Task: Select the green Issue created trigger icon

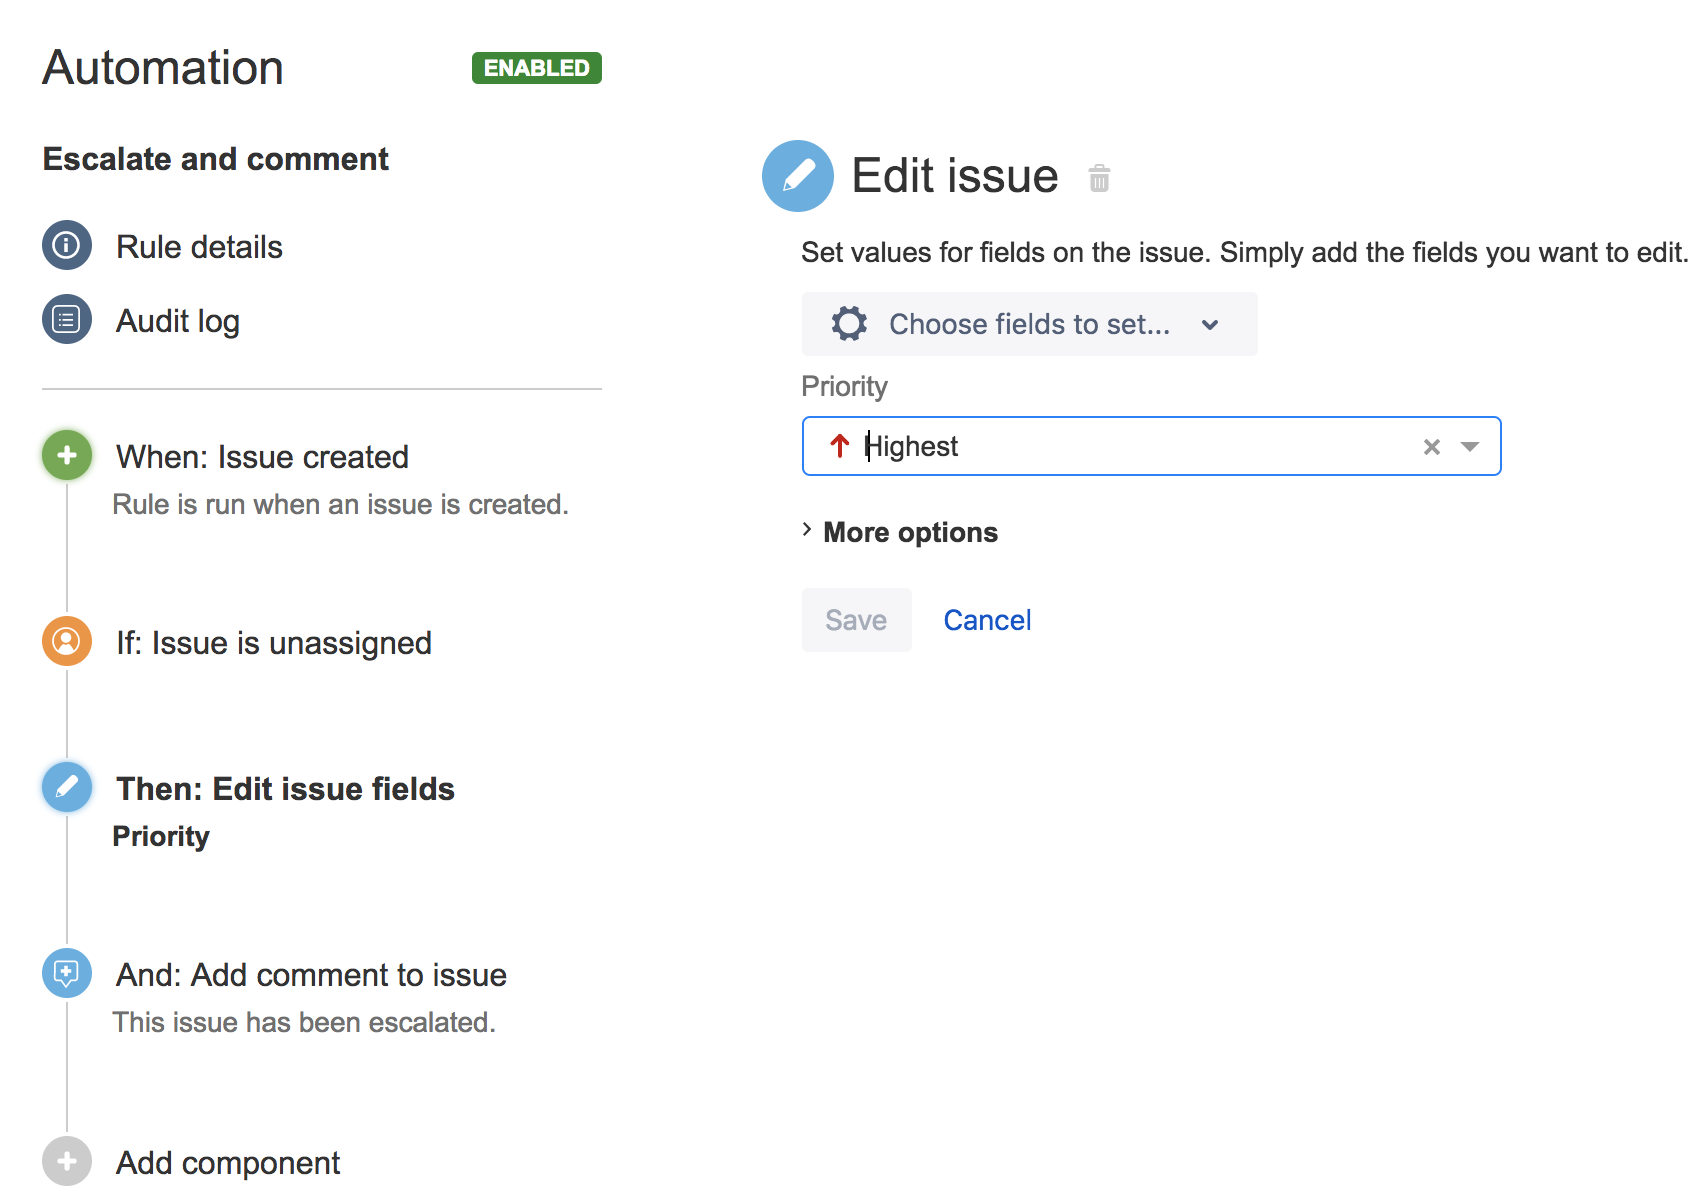Action: coord(67,456)
